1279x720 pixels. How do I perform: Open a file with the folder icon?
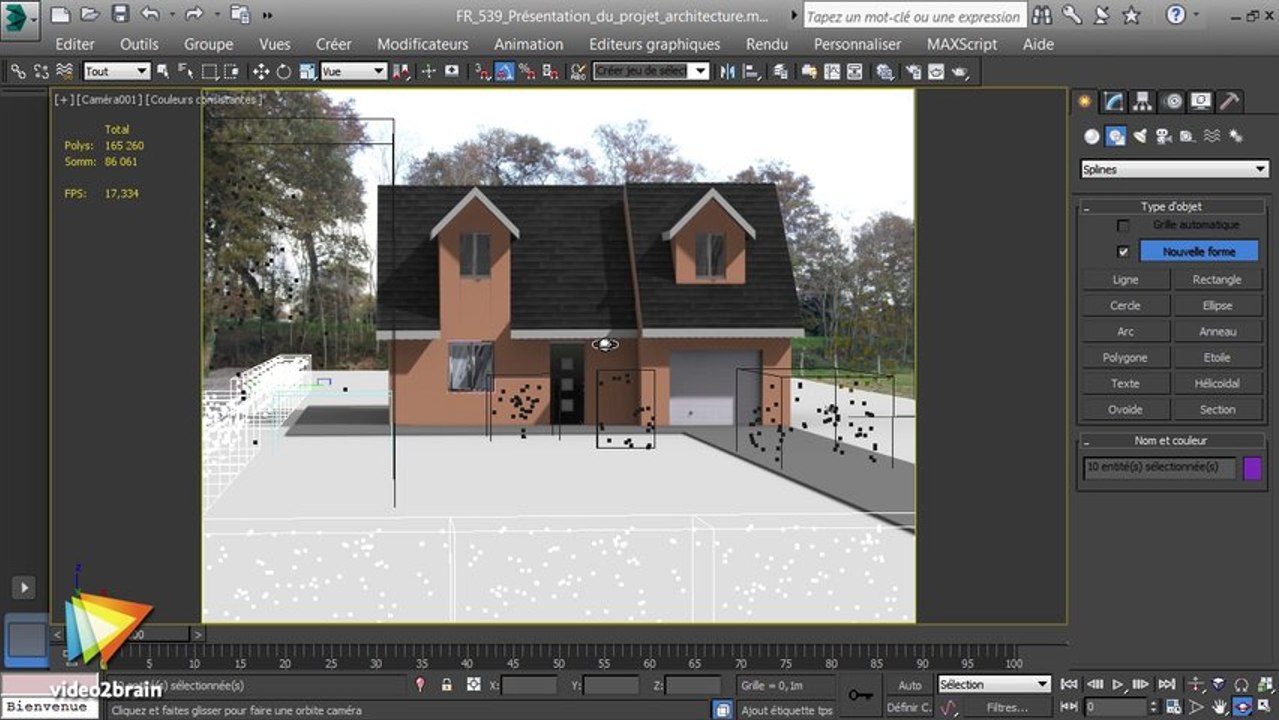pyautogui.click(x=90, y=15)
